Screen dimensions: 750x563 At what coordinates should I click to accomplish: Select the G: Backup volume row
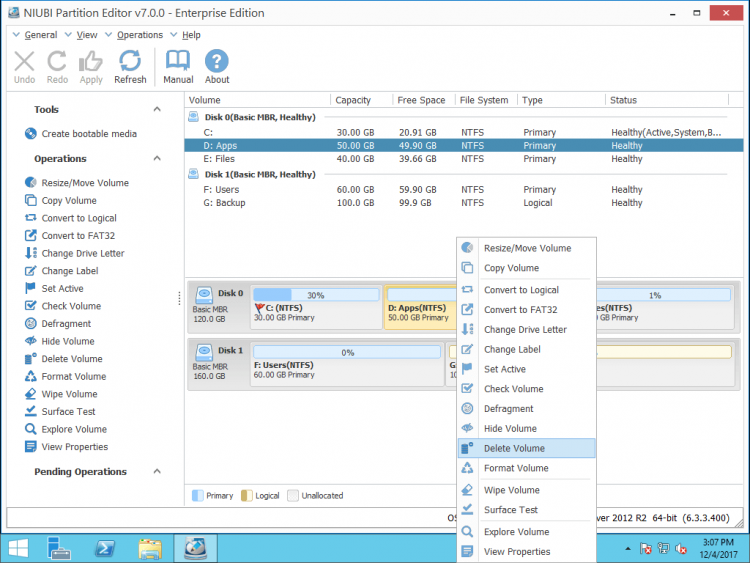click(x=463, y=203)
